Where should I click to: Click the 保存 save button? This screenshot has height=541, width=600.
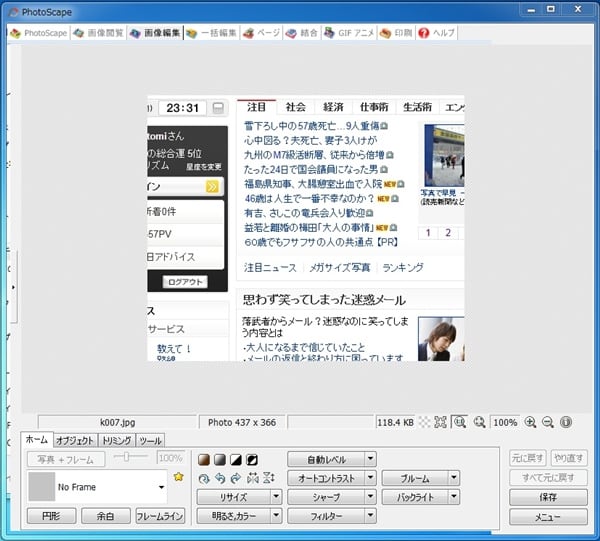[x=547, y=497]
